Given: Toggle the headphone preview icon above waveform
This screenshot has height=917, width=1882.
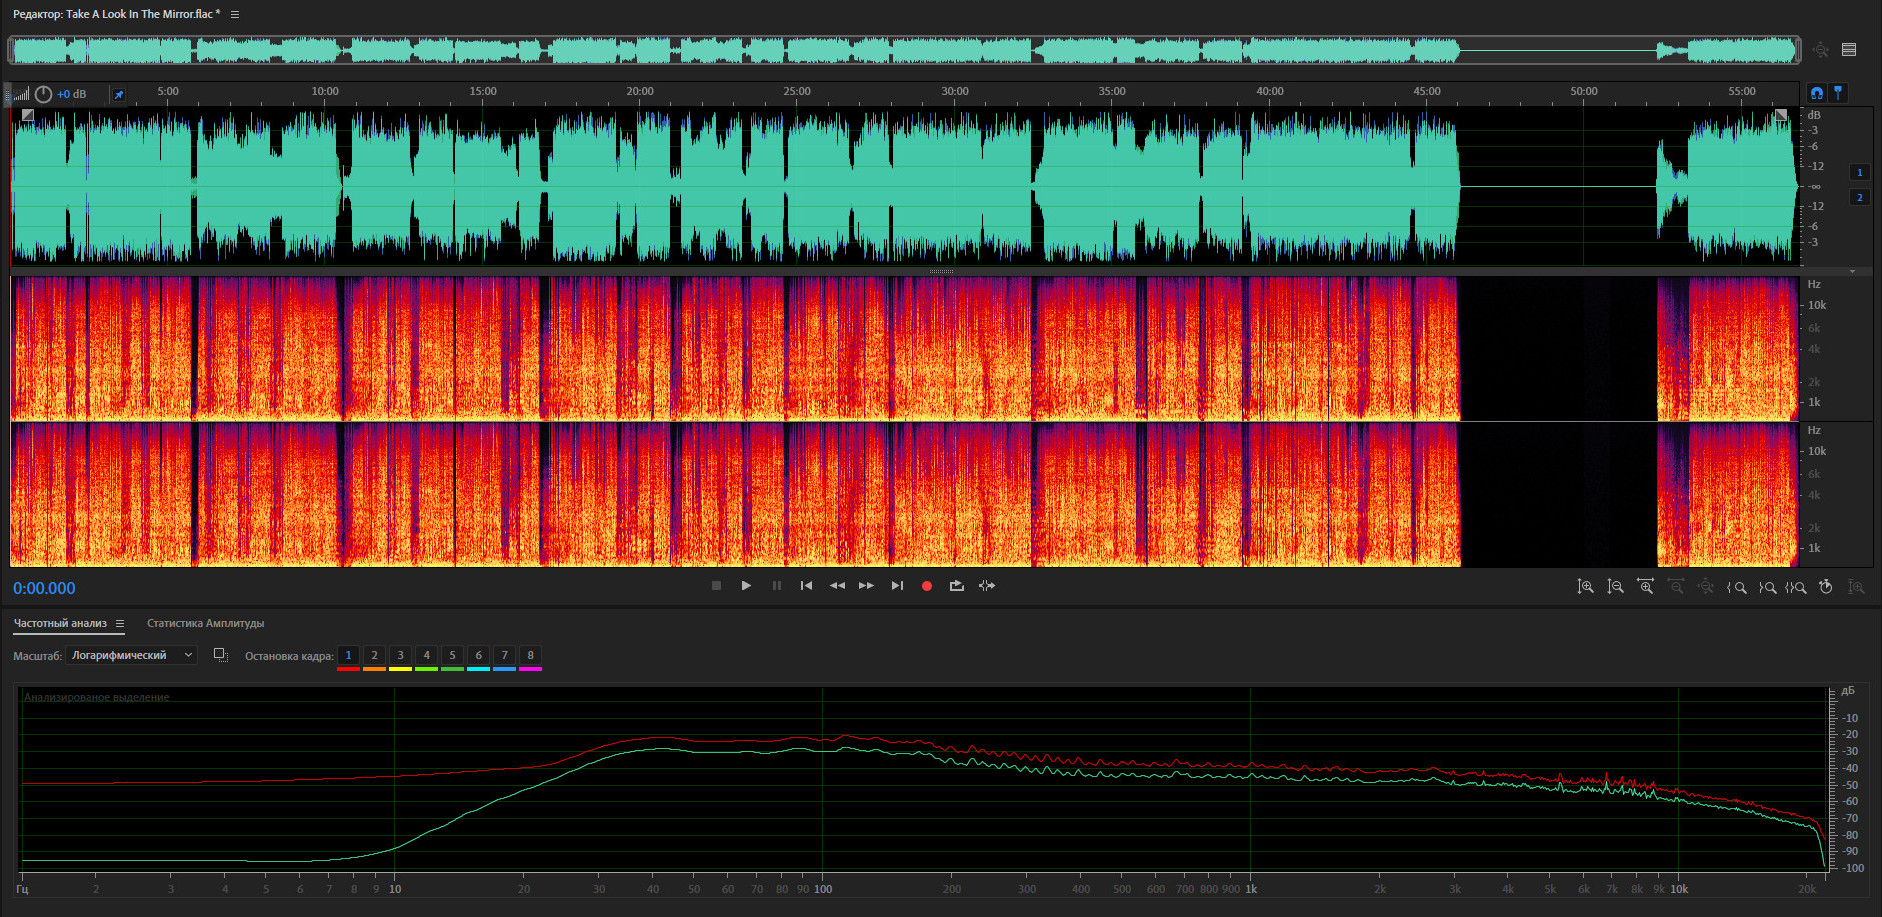Looking at the screenshot, I should pyautogui.click(x=1816, y=93).
